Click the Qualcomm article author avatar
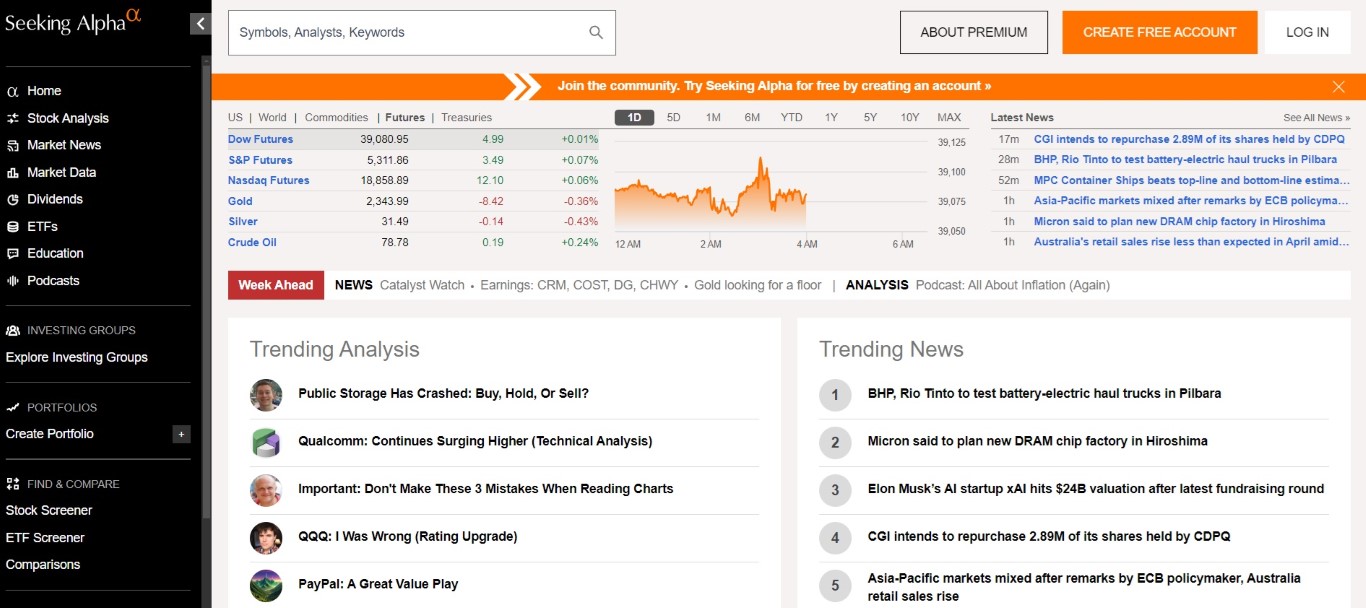Image resolution: width=1366 pixels, height=608 pixels. click(x=266, y=442)
